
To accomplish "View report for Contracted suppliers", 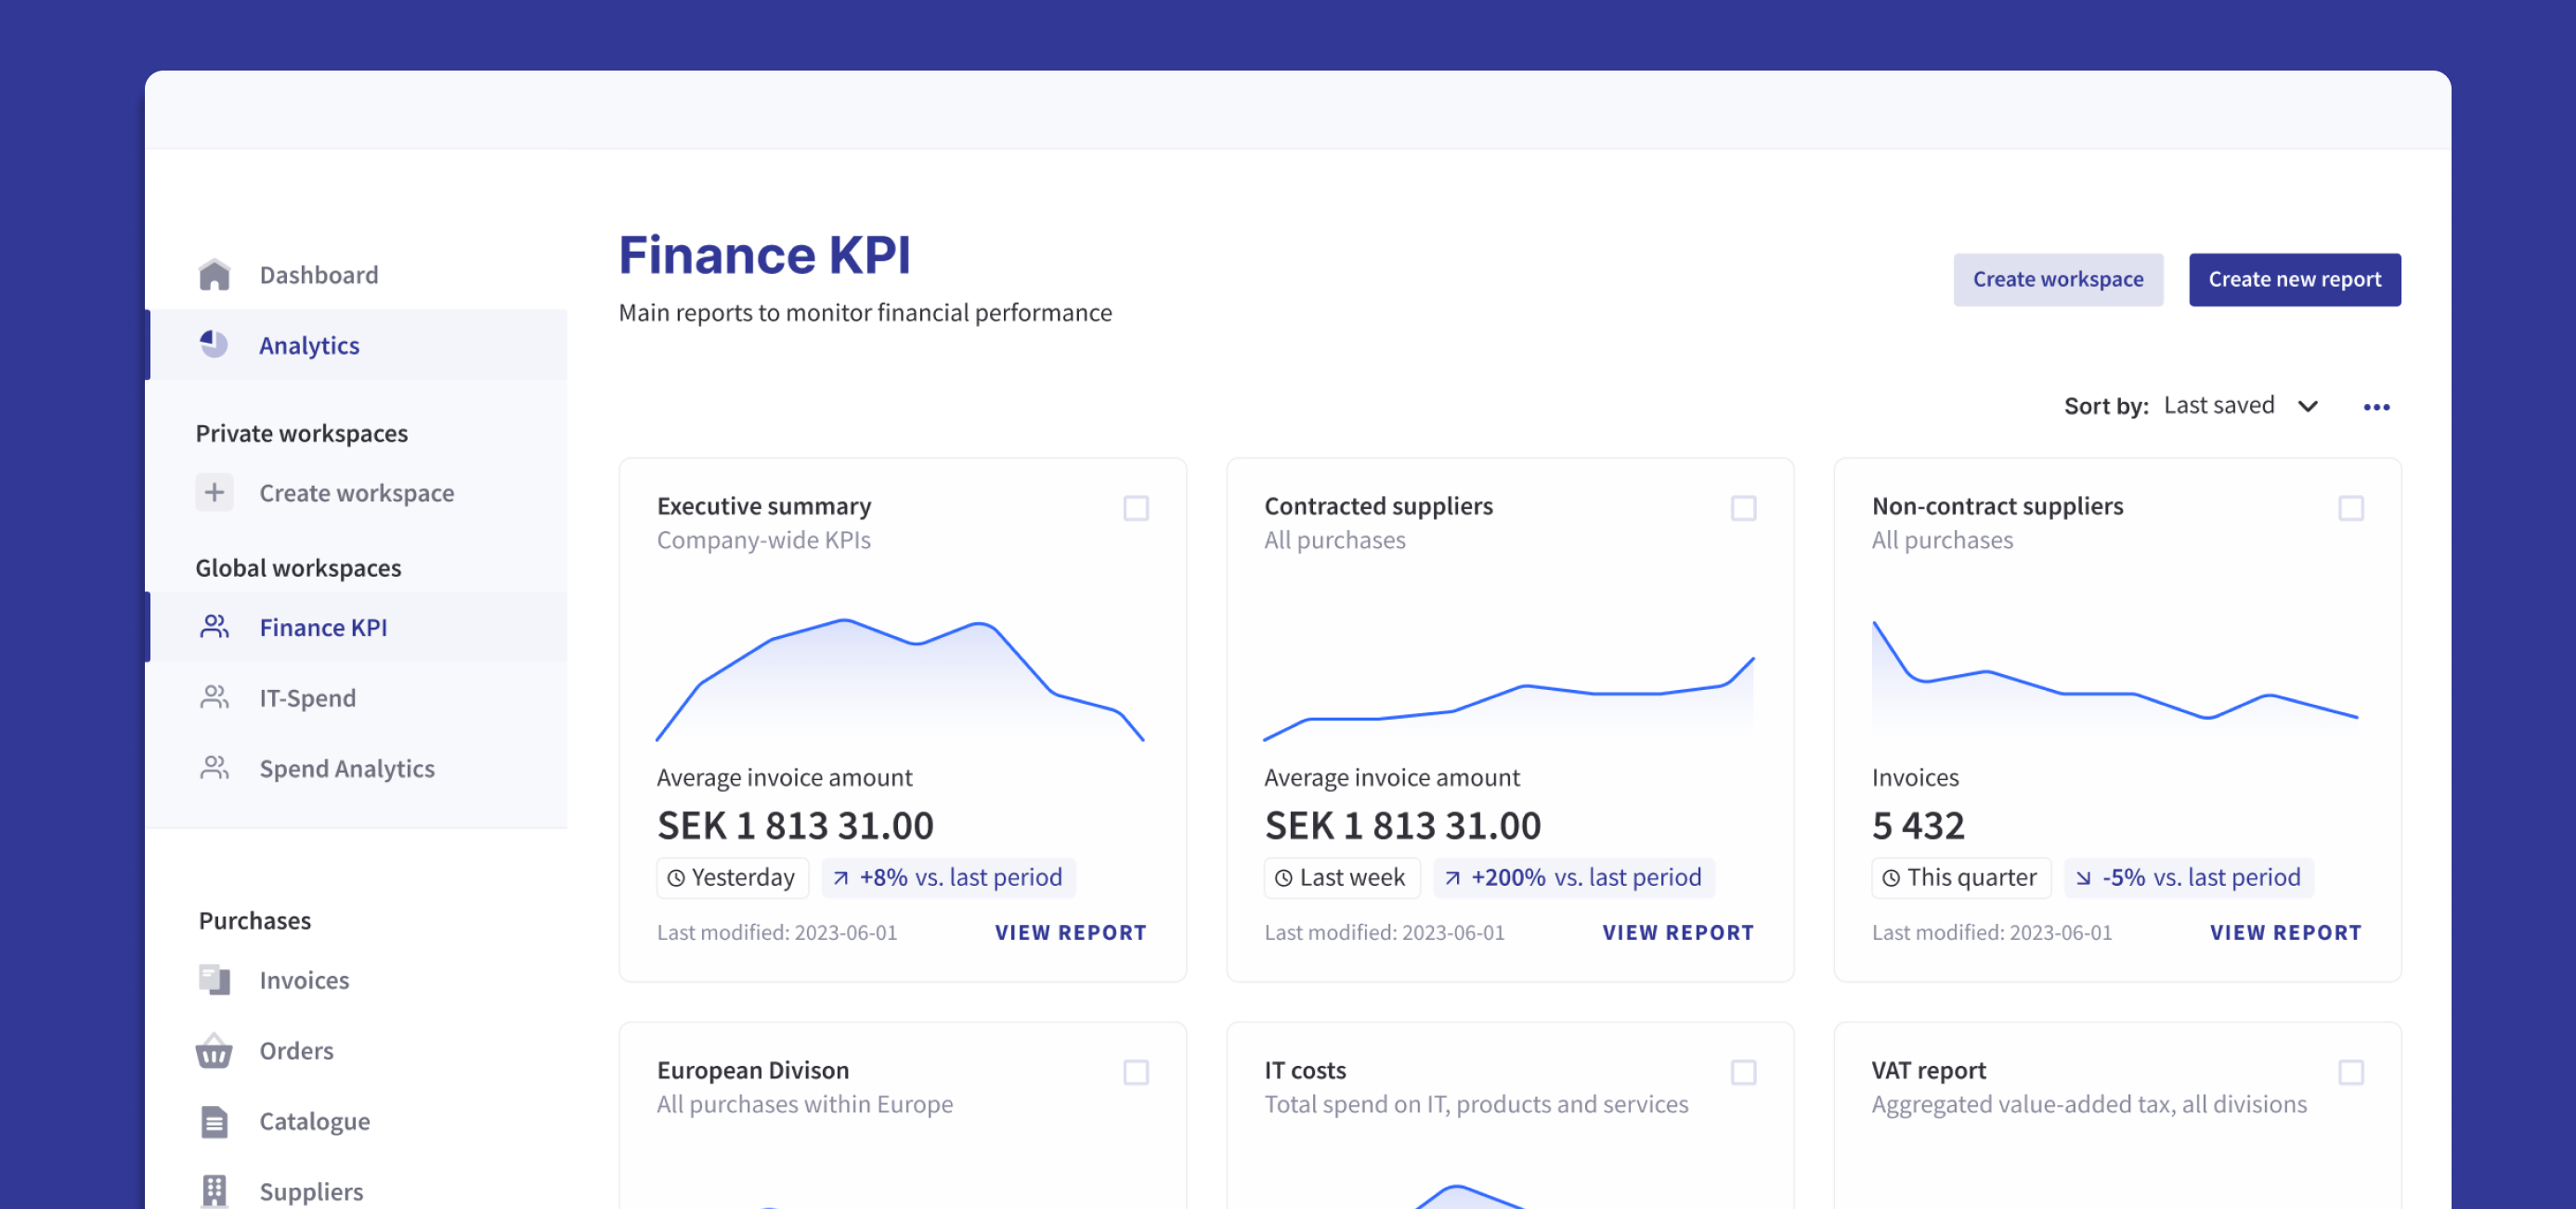I will (x=1677, y=932).
